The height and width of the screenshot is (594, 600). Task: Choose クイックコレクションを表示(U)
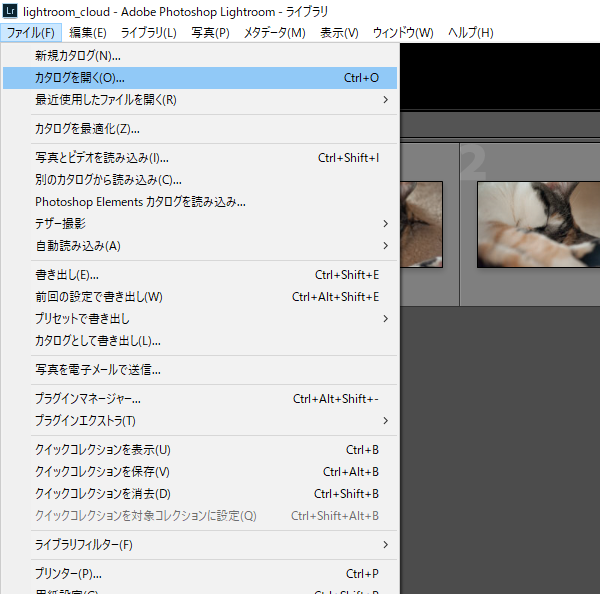(x=103, y=450)
